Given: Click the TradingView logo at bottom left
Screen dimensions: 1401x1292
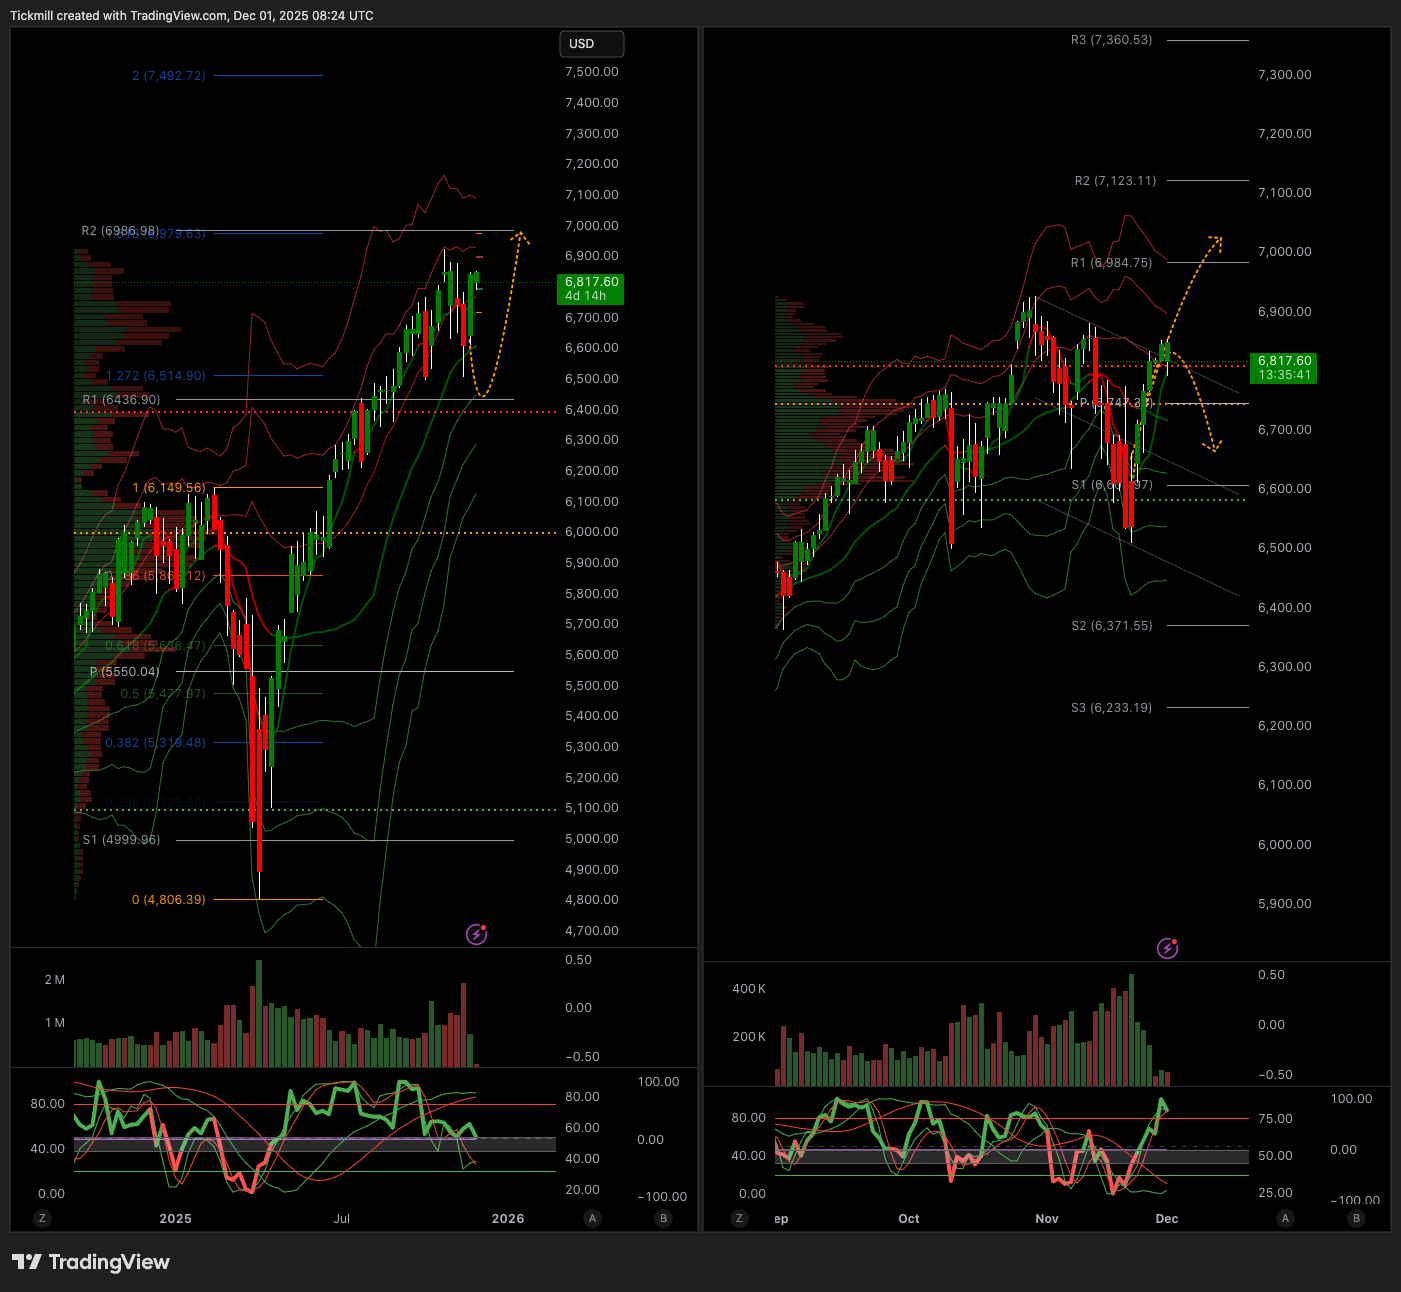Looking at the screenshot, I should pos(91,1262).
